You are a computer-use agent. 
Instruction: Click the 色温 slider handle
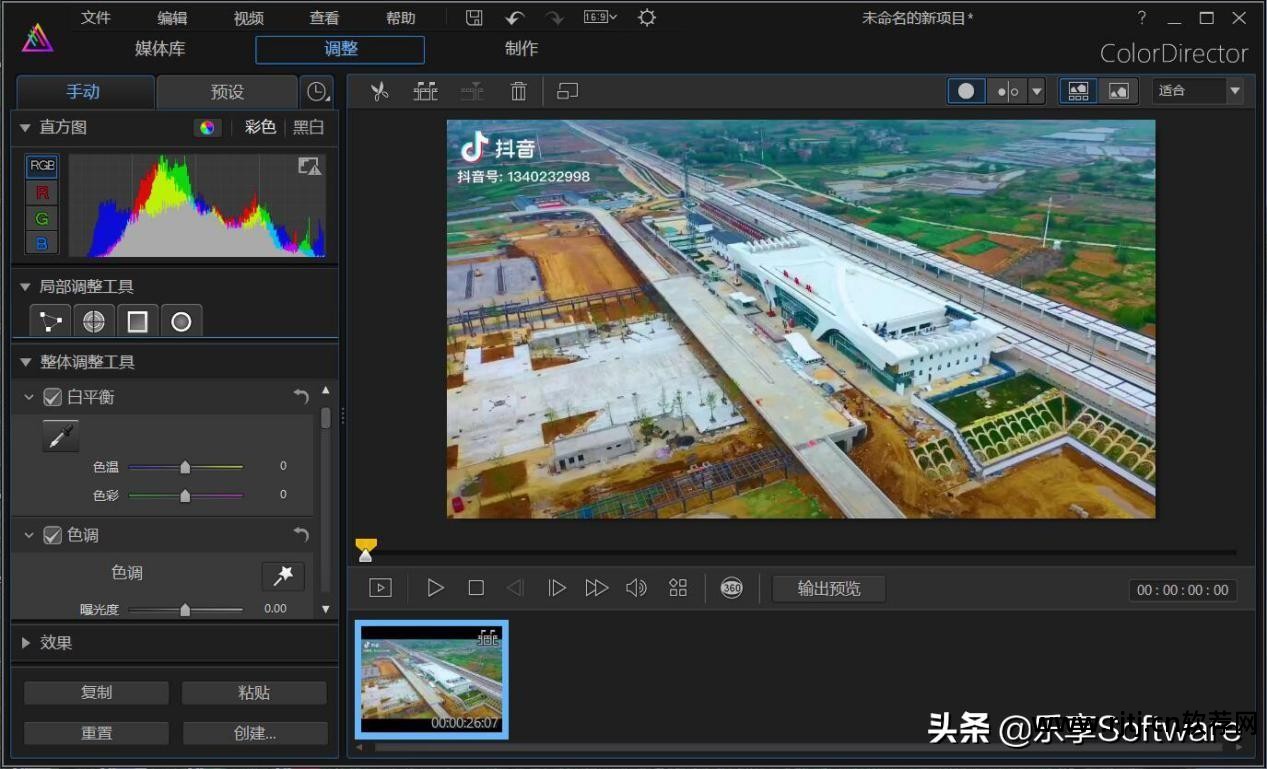click(185, 467)
